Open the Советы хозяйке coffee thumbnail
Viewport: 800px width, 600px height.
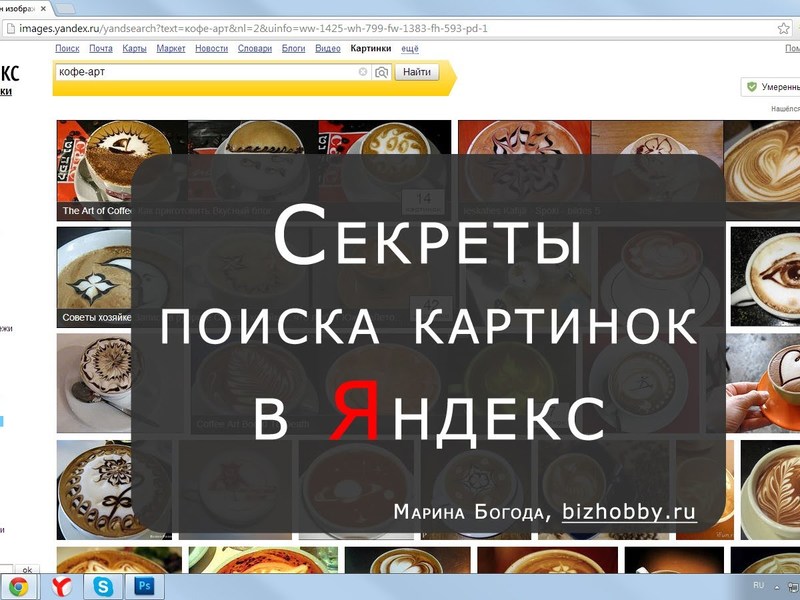coord(94,277)
